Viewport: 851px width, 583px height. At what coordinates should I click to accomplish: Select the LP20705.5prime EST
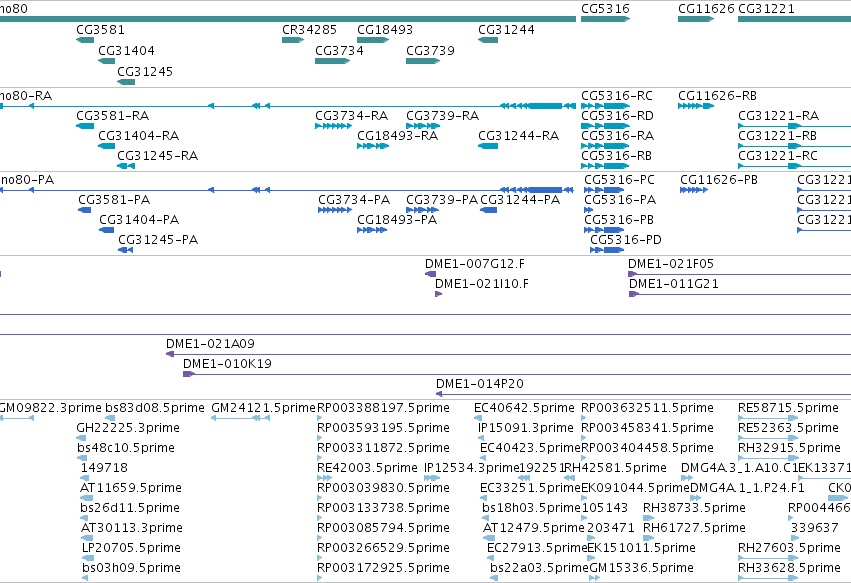pyautogui.click(x=88, y=559)
